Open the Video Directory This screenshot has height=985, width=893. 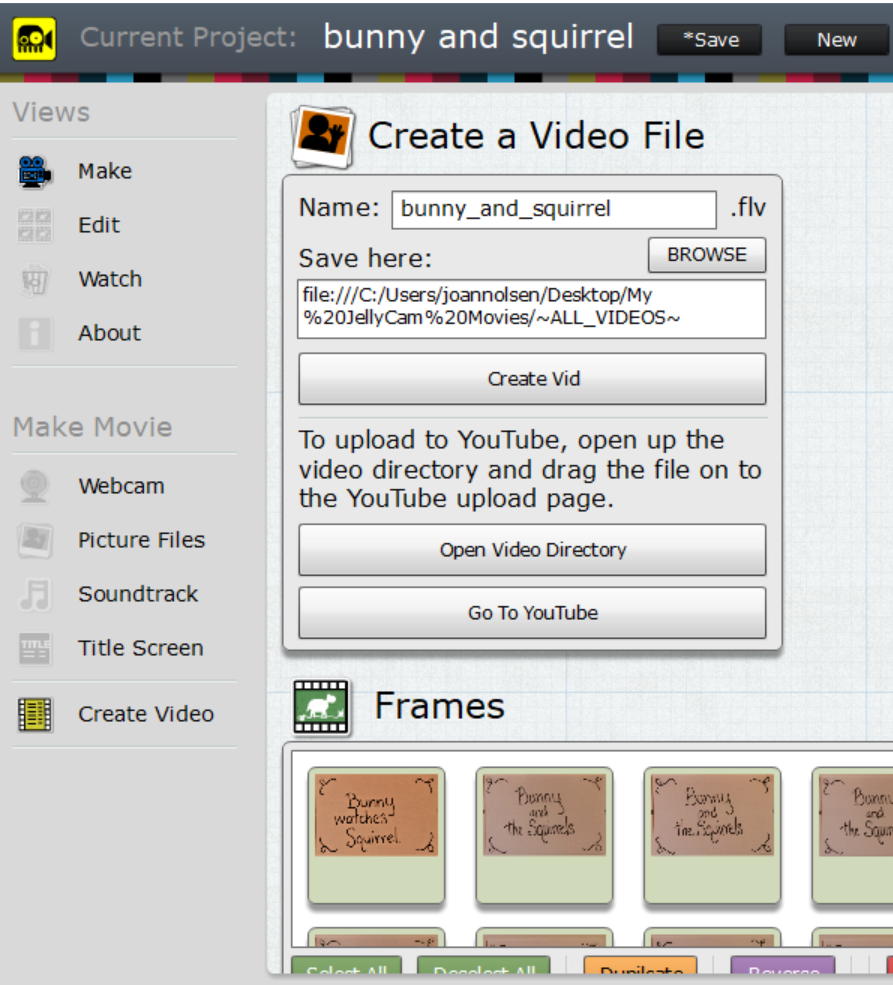531,550
